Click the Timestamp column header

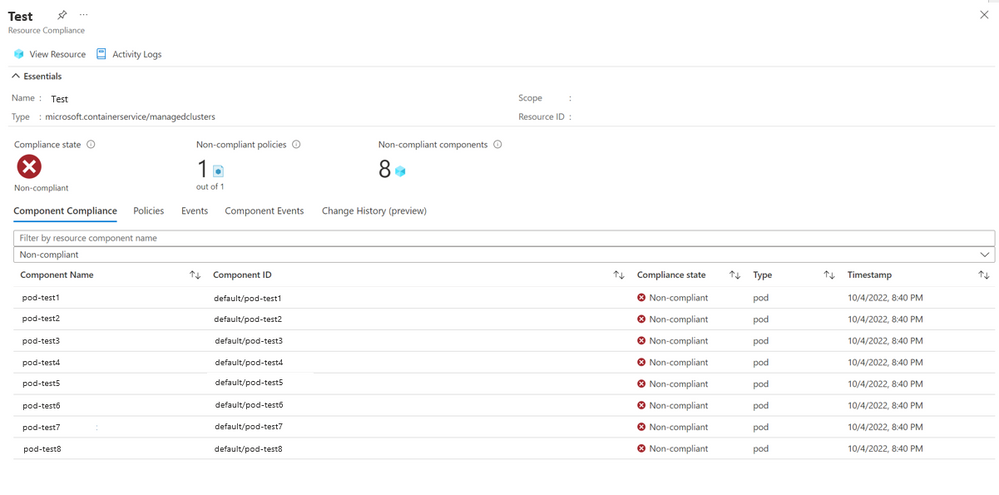point(870,275)
